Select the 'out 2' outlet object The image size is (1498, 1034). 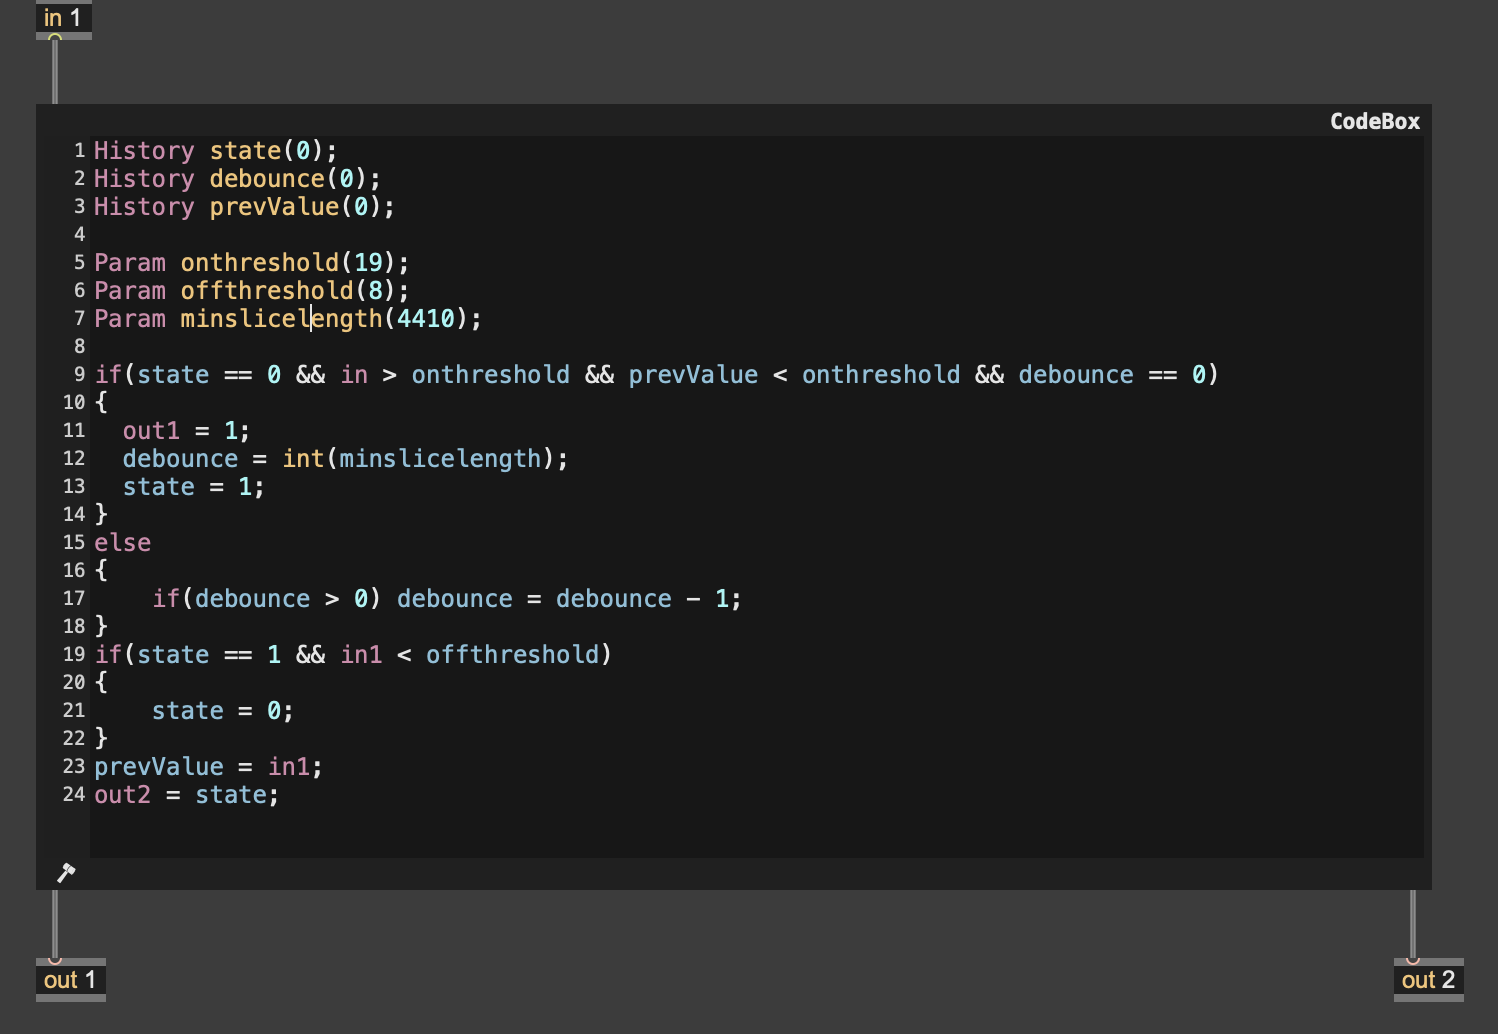[1428, 980]
